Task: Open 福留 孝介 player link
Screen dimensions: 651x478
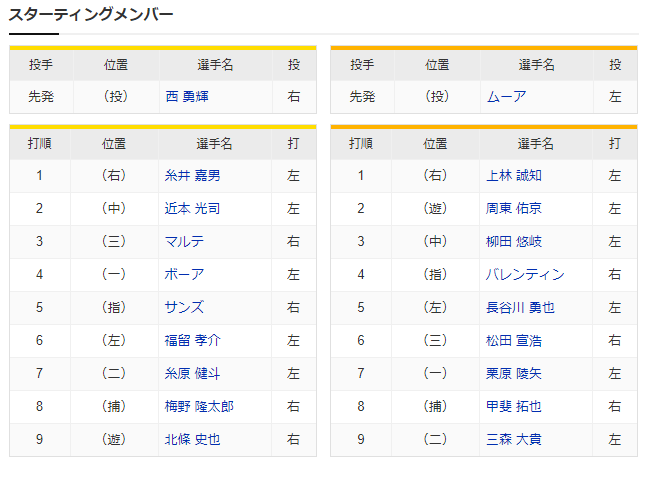Action: click(192, 341)
